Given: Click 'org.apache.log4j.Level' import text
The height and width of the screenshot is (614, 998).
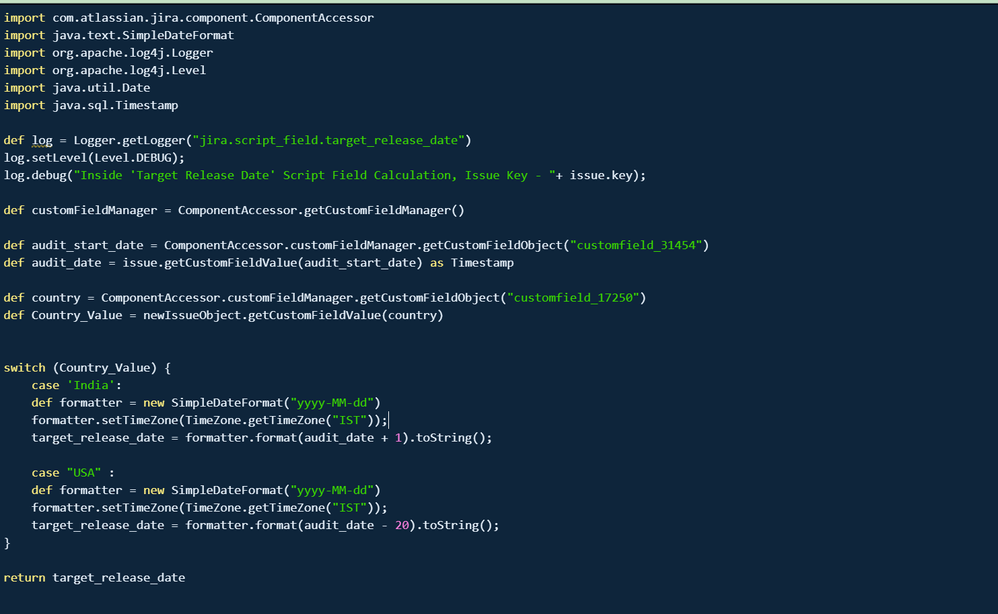Looking at the screenshot, I should click(129, 70).
